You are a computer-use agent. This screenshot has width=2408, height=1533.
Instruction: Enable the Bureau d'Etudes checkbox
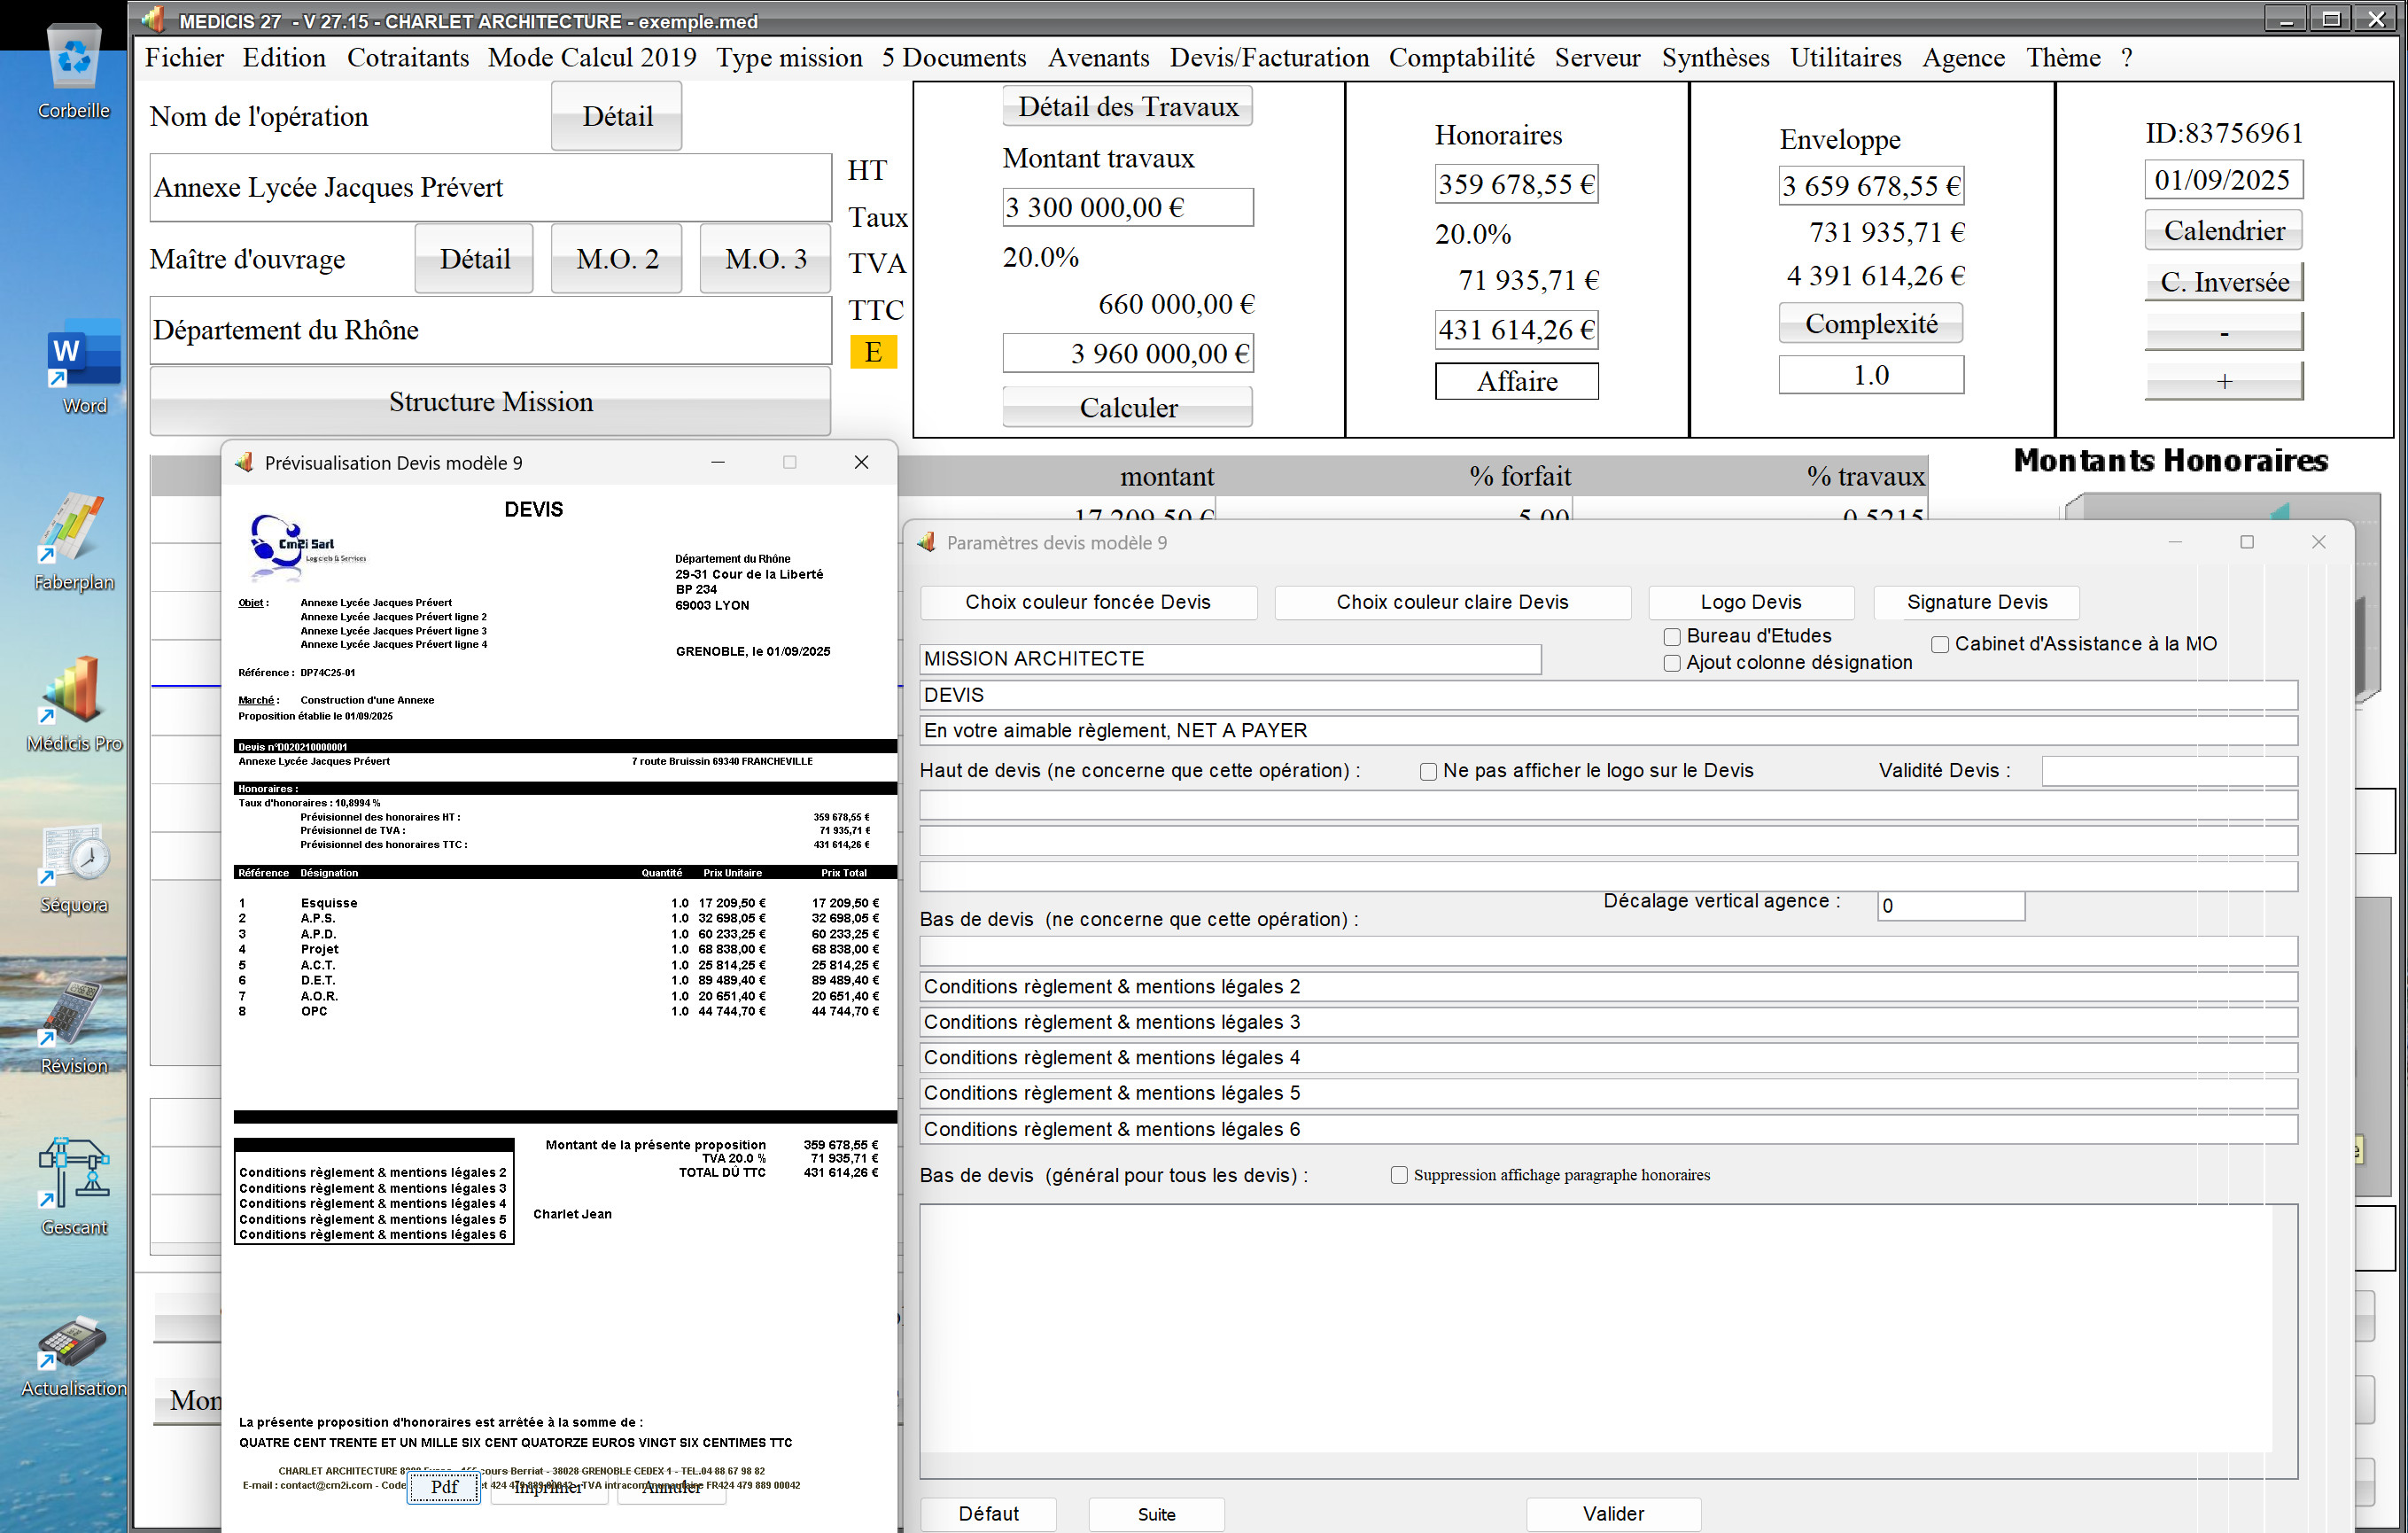point(1671,637)
